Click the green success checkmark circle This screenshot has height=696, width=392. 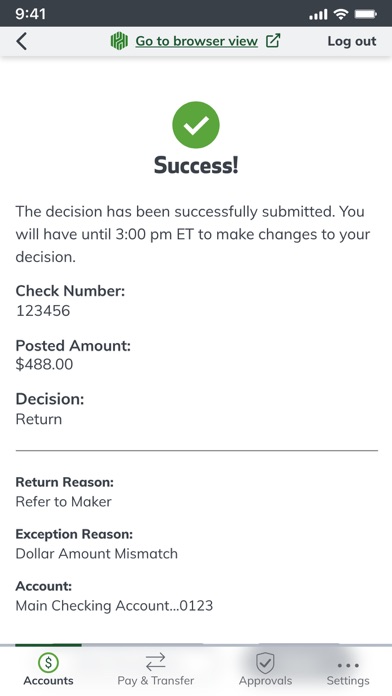point(196,125)
